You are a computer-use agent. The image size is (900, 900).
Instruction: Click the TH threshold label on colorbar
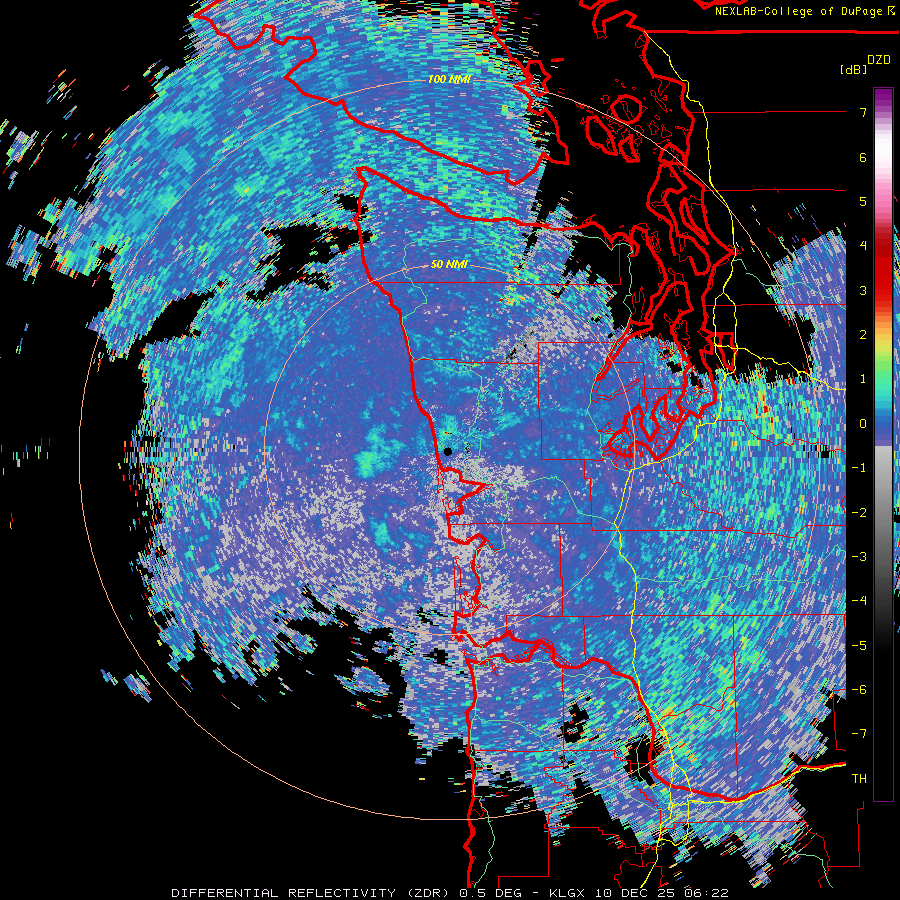859,779
